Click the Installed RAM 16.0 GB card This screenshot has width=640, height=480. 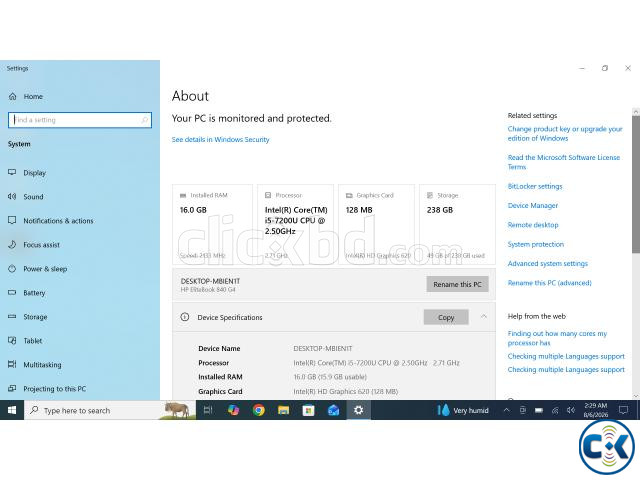(213, 224)
